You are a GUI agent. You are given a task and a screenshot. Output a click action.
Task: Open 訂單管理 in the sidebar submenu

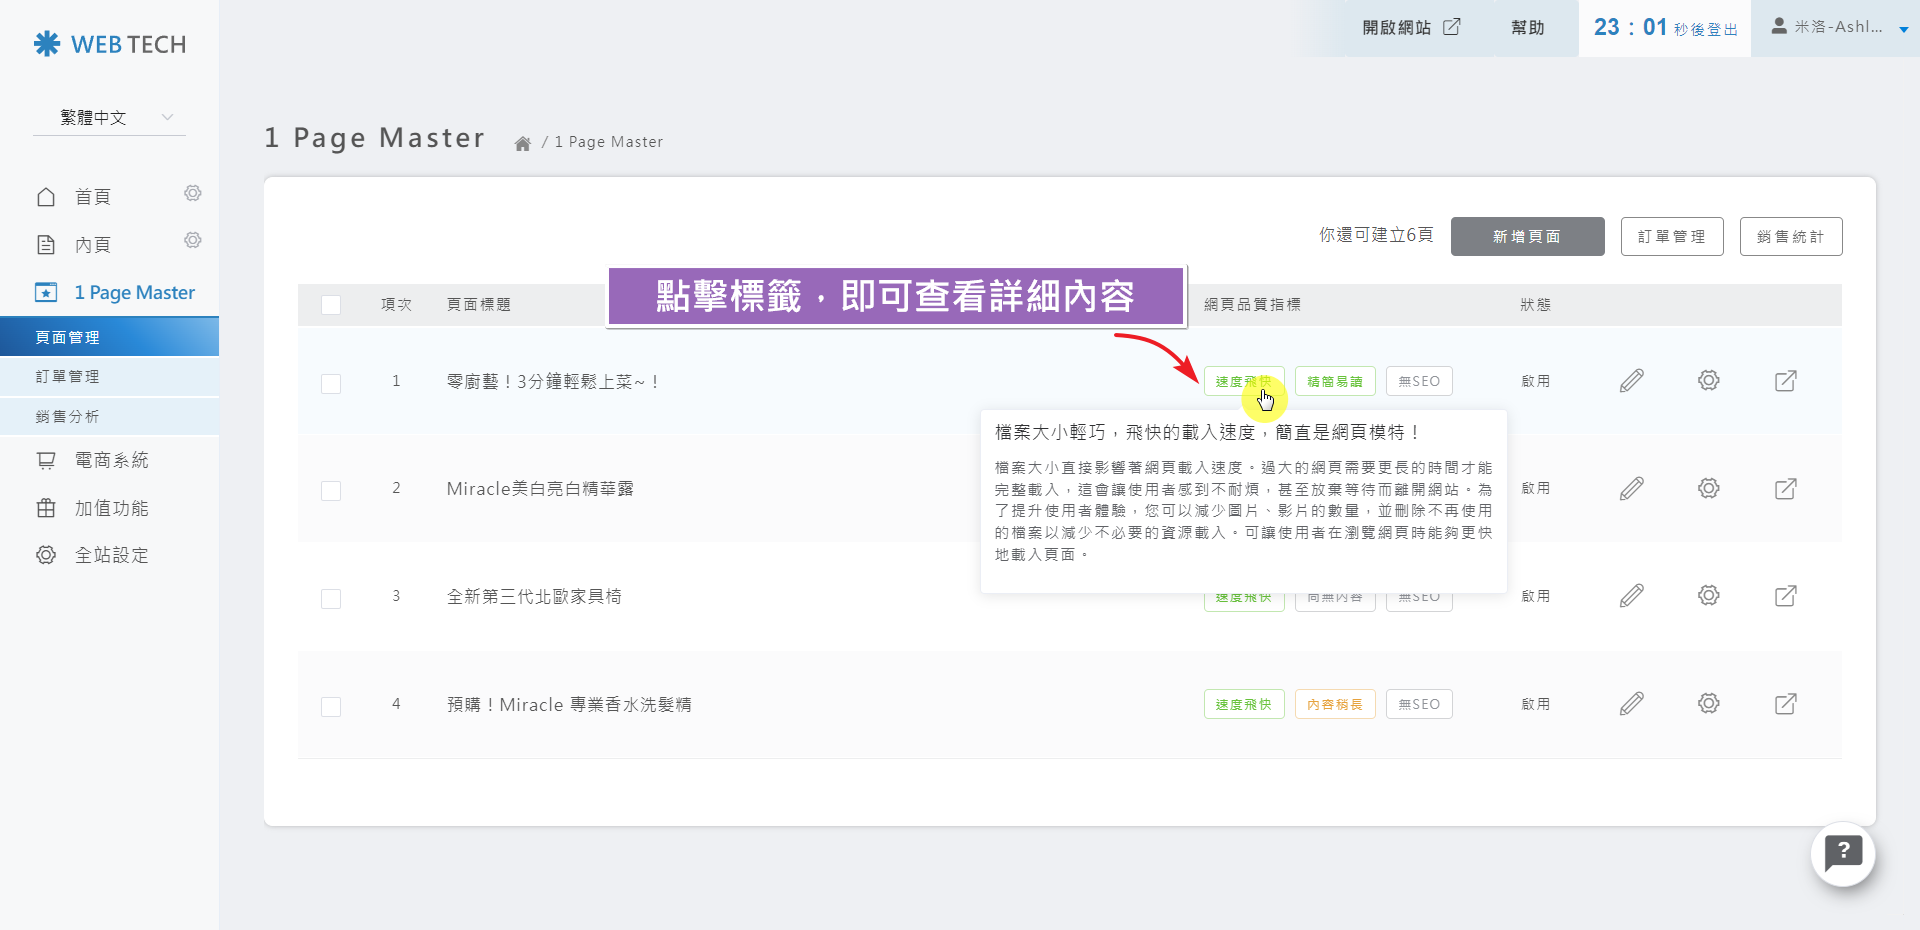point(68,377)
